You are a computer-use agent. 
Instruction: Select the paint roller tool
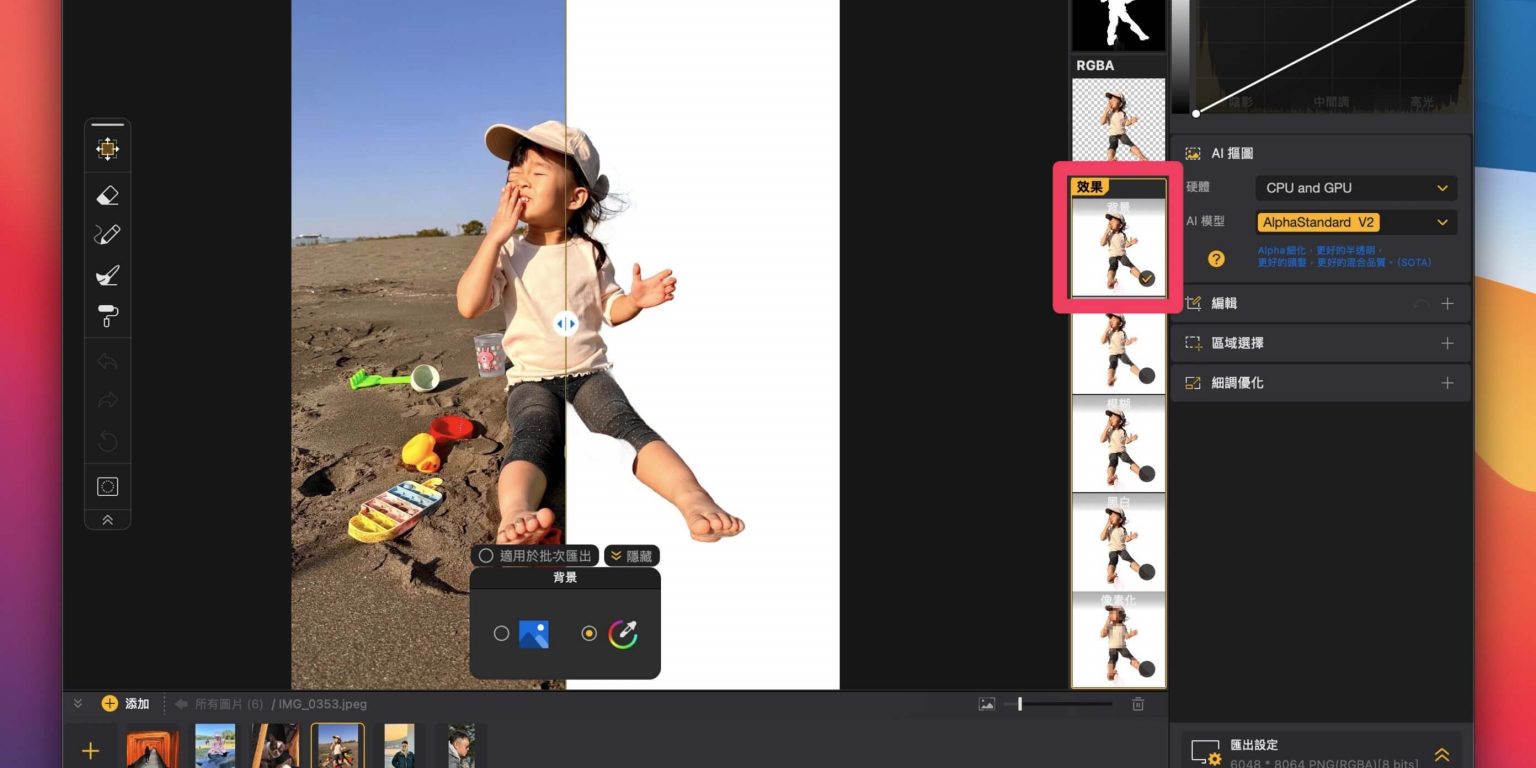107,316
